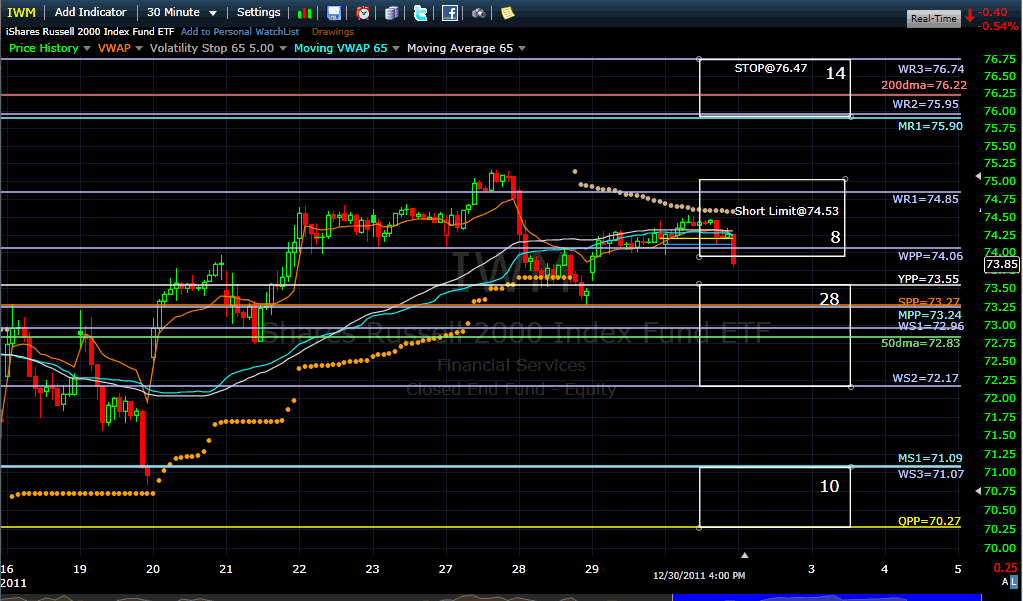Image resolution: width=1023 pixels, height=601 pixels.
Task: Select the STOP@76.47 text annotation
Action: coord(771,68)
